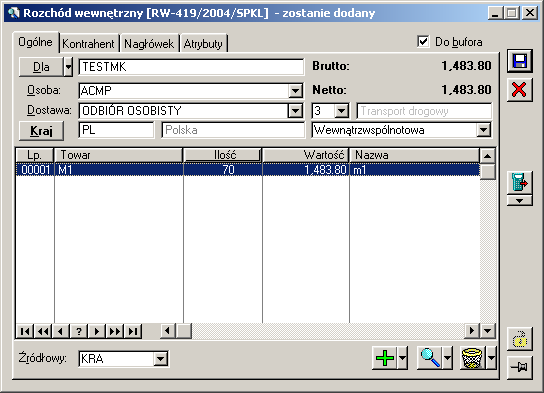Open the Kontrahent tab
This screenshot has height=393, width=544.
pyautogui.click(x=88, y=44)
